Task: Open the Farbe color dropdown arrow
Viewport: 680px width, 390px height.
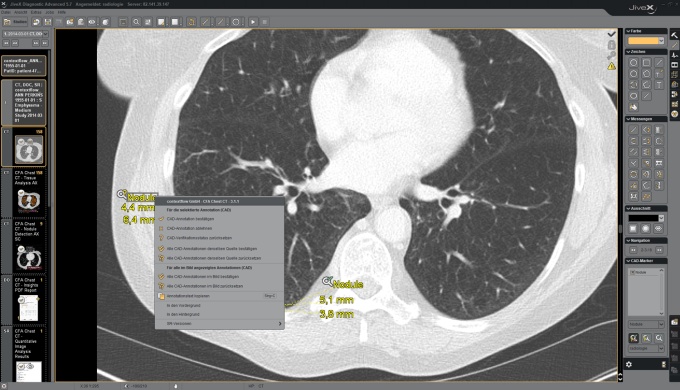Action: [661, 41]
